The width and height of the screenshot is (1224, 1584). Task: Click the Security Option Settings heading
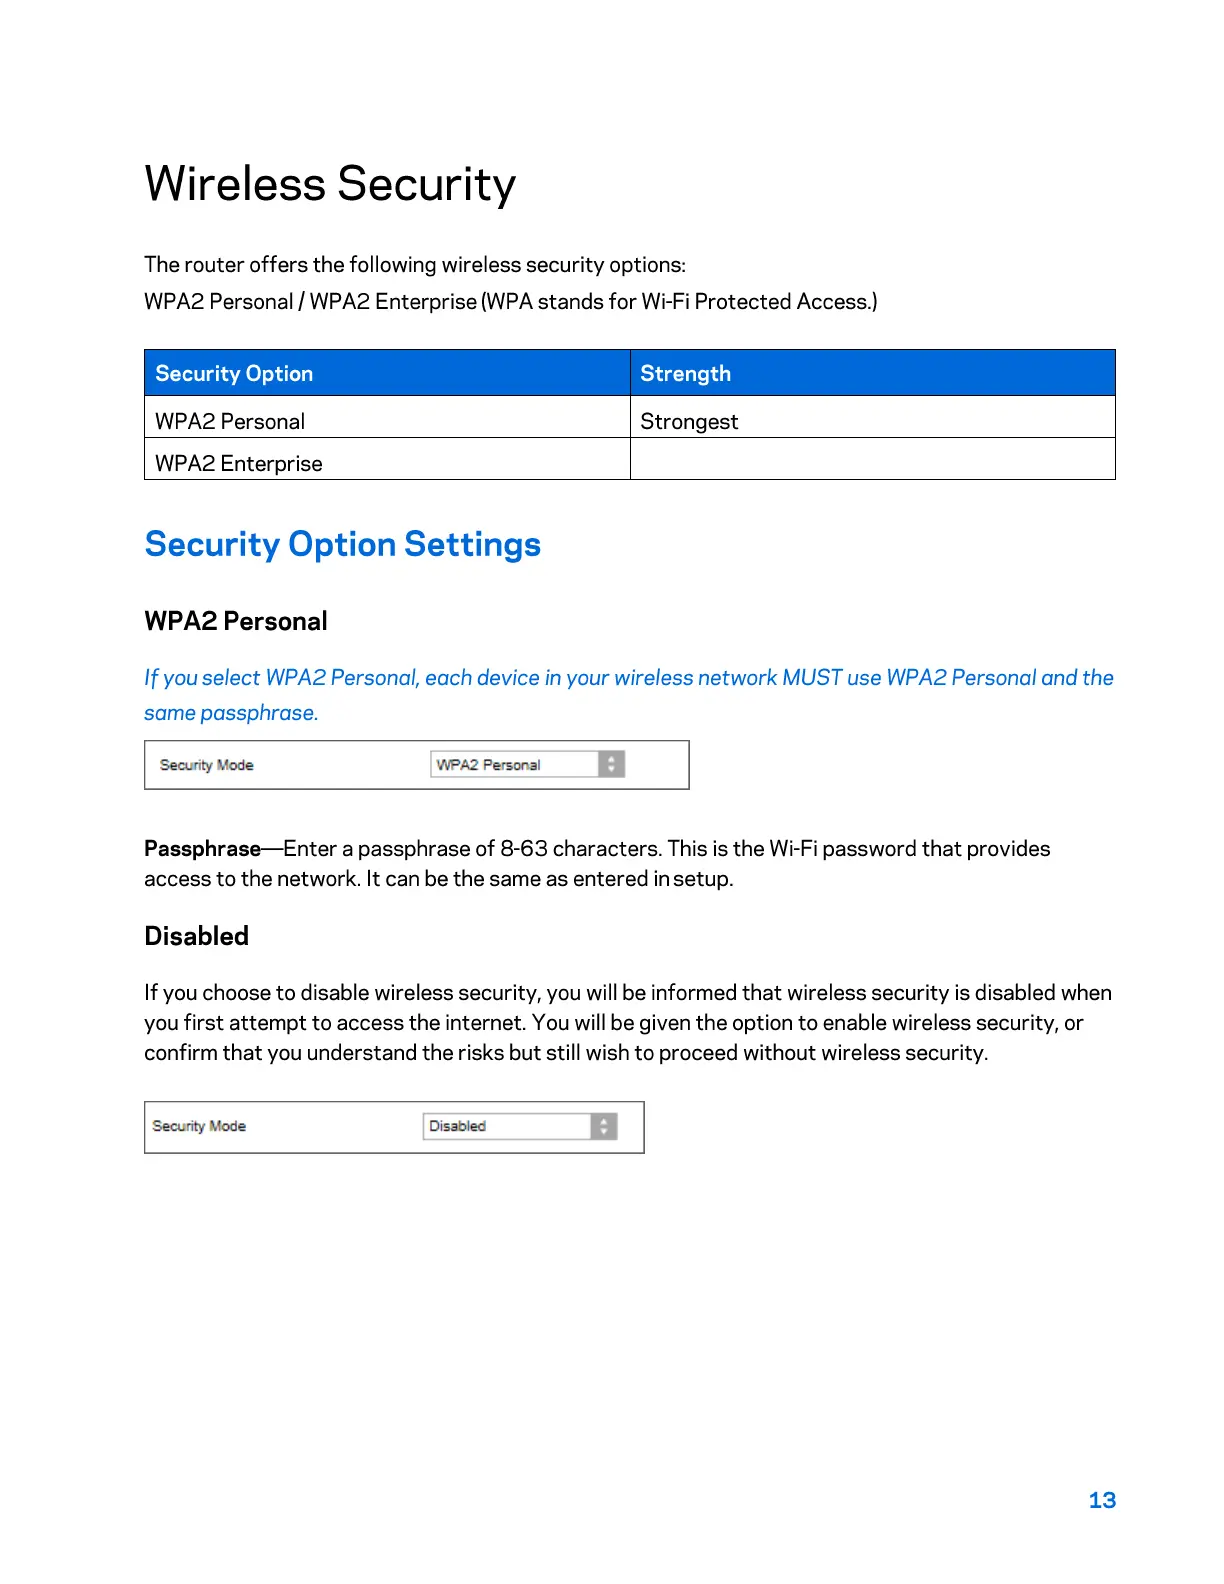(342, 545)
